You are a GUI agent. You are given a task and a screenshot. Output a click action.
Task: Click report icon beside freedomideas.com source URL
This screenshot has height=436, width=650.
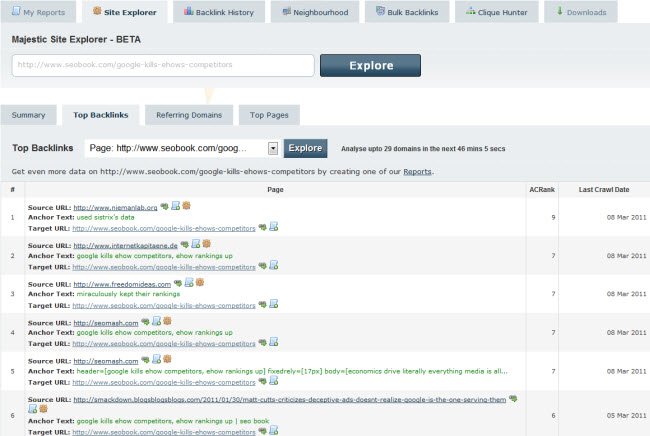coord(189,283)
